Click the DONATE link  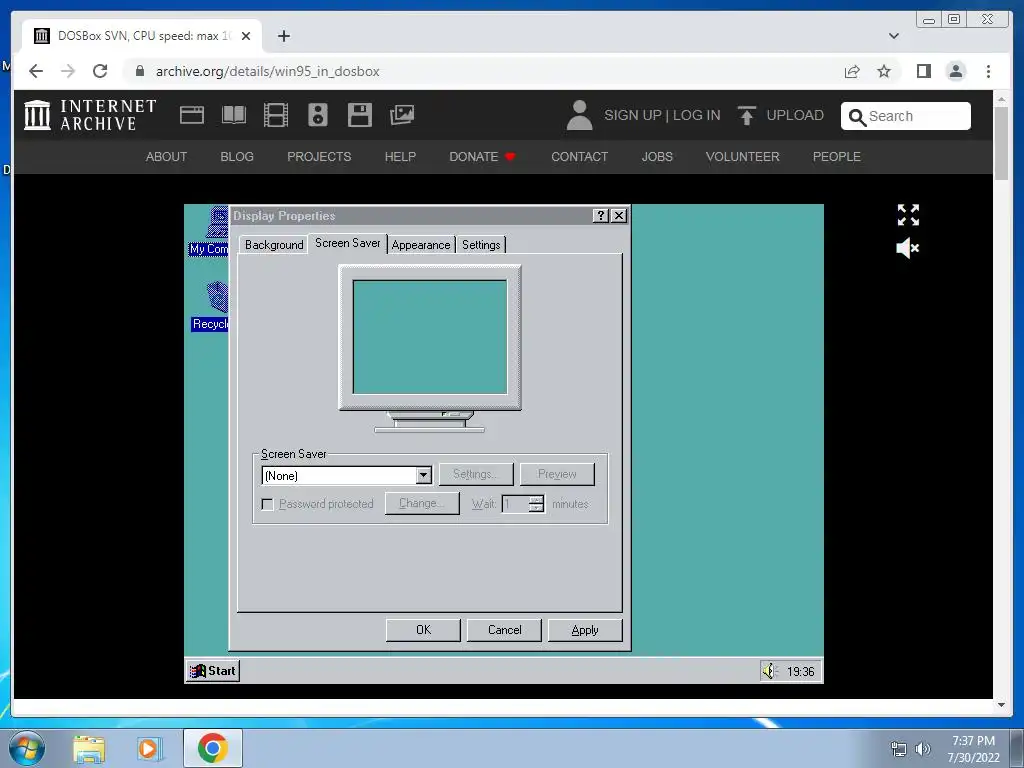tap(482, 157)
